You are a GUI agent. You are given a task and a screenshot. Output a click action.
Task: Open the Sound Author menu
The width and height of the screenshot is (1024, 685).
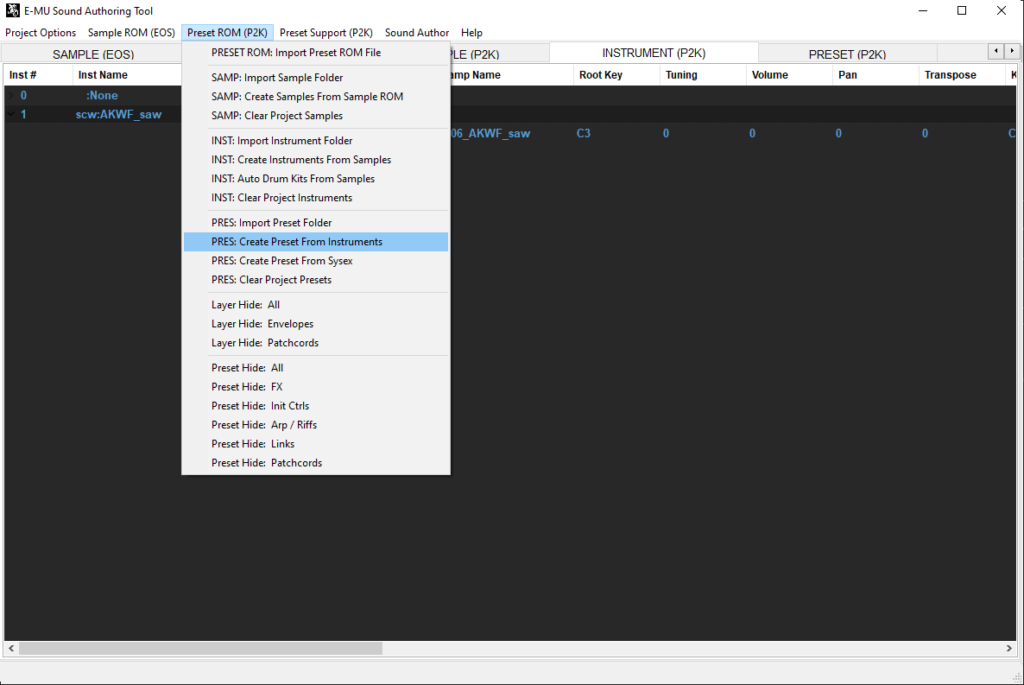pyautogui.click(x=417, y=33)
